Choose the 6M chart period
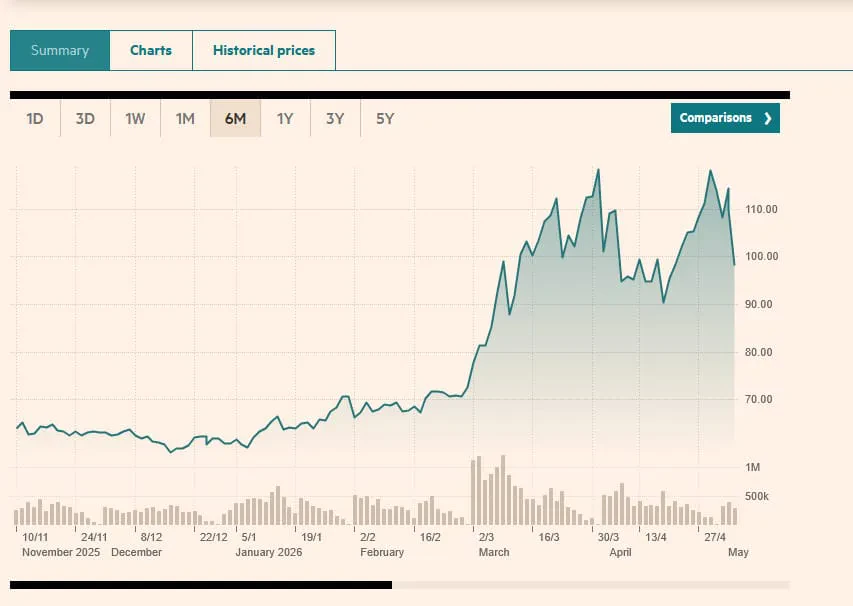 pos(235,118)
